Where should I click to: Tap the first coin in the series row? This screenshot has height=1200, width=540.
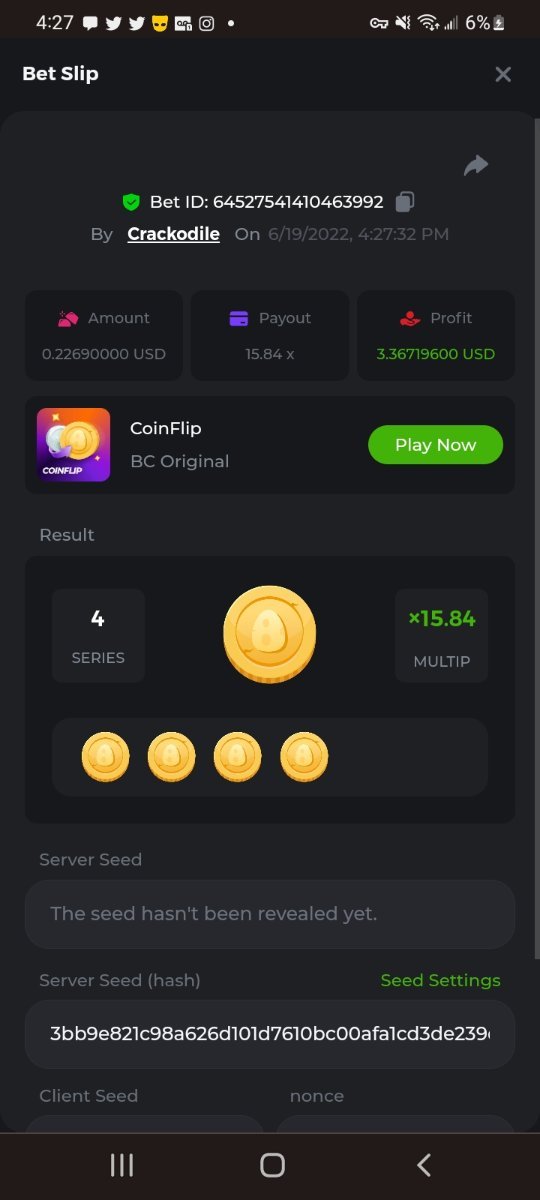click(106, 757)
